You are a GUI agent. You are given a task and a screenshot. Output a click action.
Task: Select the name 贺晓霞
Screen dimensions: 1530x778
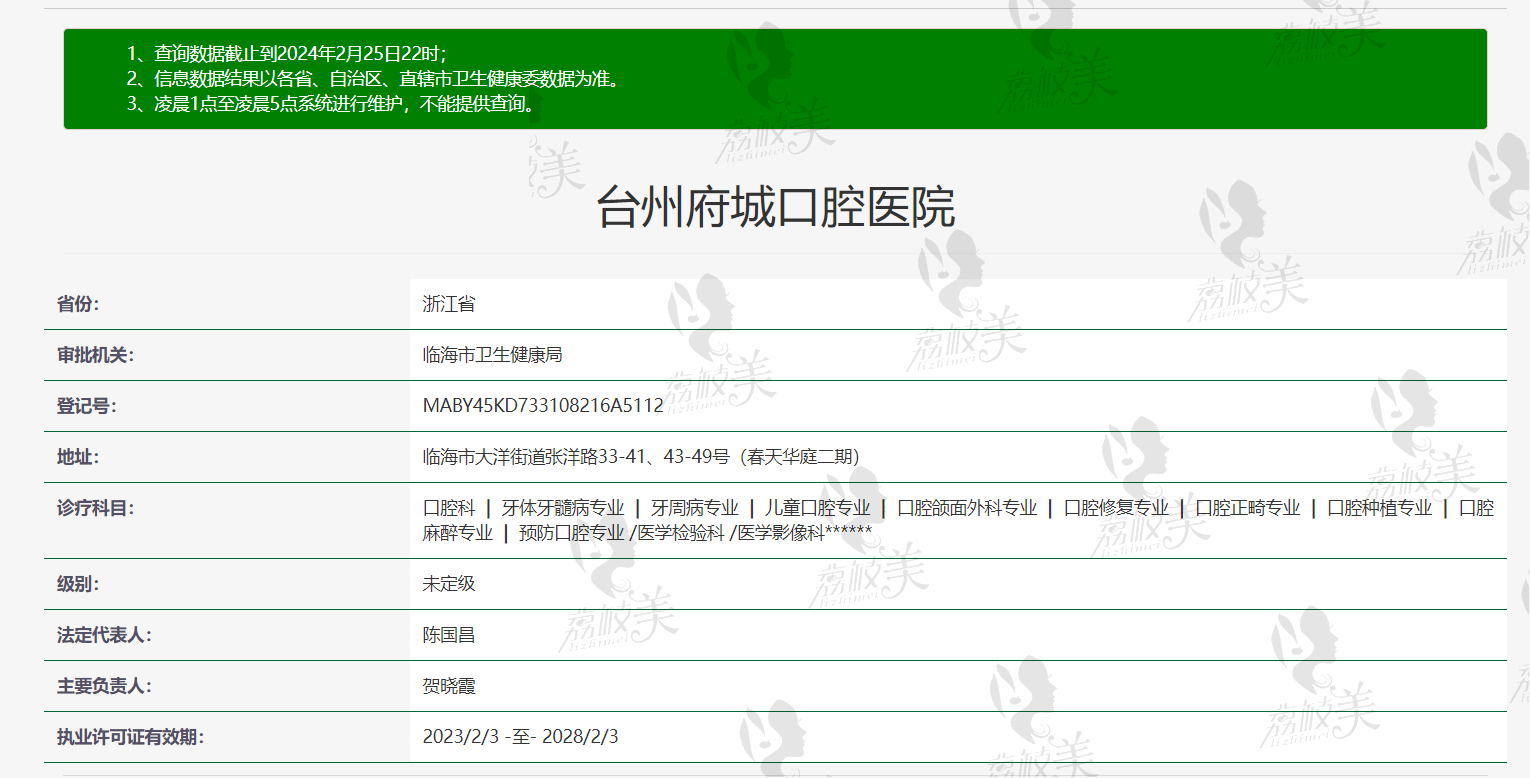(x=449, y=686)
